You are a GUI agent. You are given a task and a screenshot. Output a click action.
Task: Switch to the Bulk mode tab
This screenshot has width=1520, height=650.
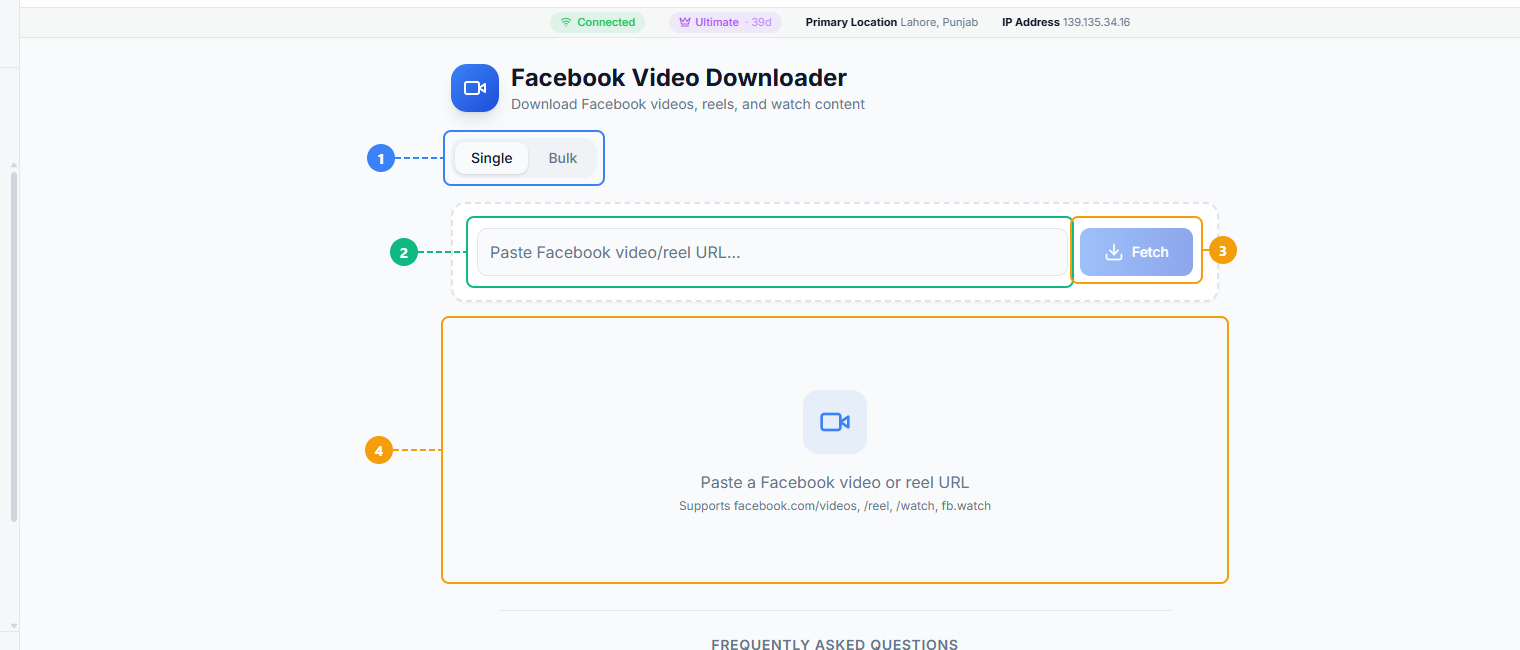point(563,158)
